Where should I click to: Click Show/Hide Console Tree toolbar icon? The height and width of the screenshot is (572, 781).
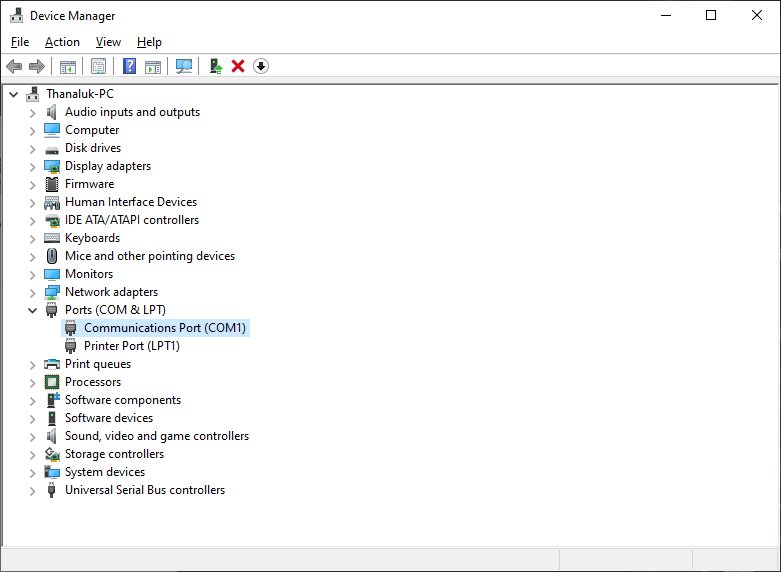click(x=68, y=66)
